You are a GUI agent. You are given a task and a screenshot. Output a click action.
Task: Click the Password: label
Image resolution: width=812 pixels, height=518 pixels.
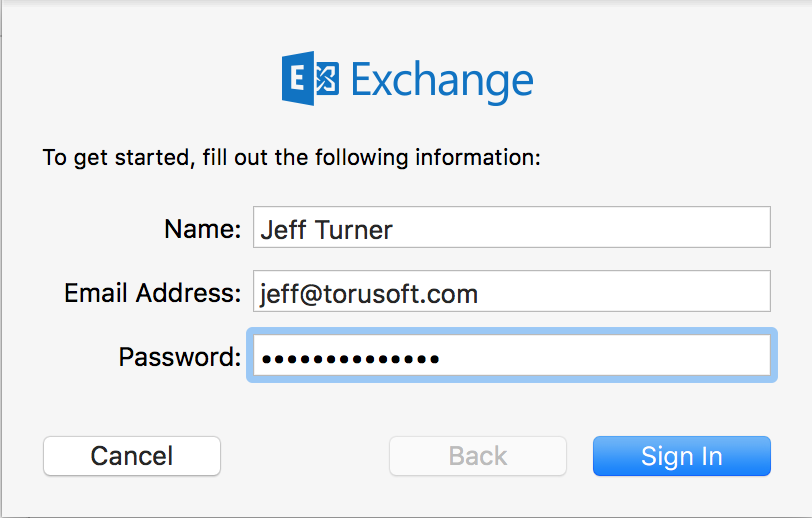(x=180, y=357)
